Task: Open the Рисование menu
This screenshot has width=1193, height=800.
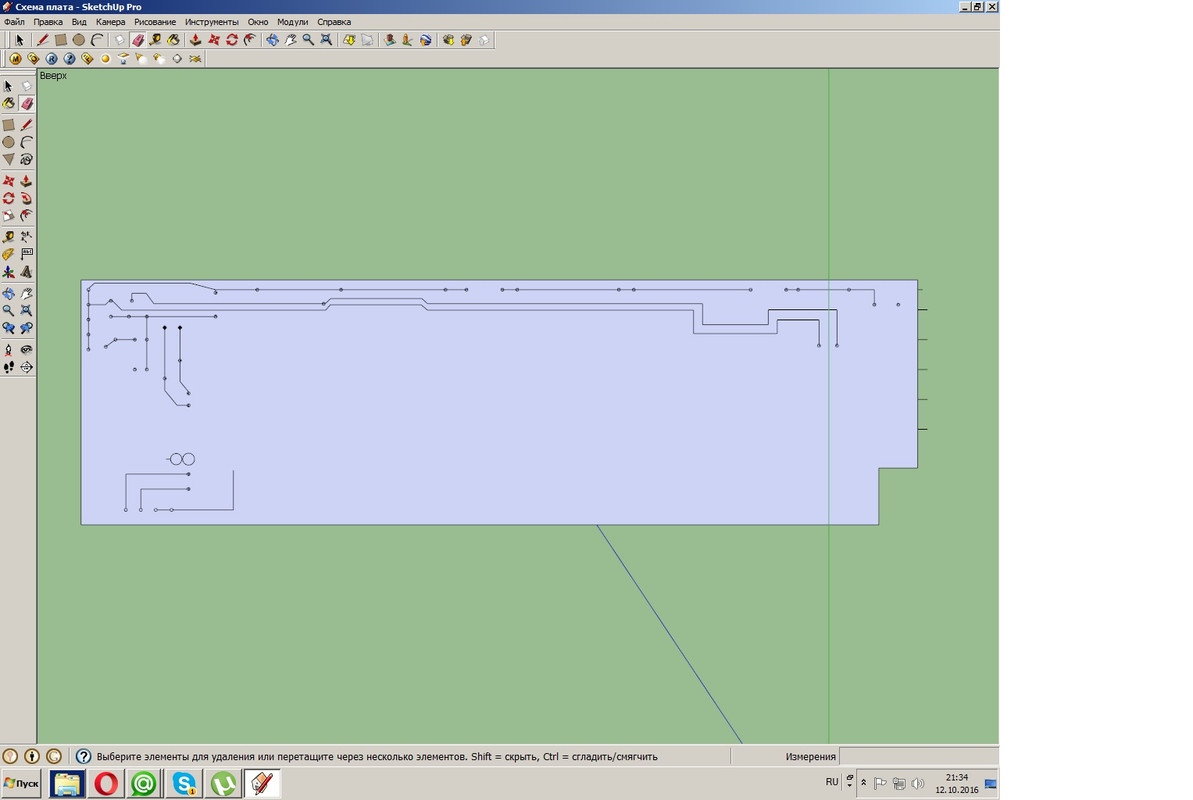Action: tap(155, 22)
